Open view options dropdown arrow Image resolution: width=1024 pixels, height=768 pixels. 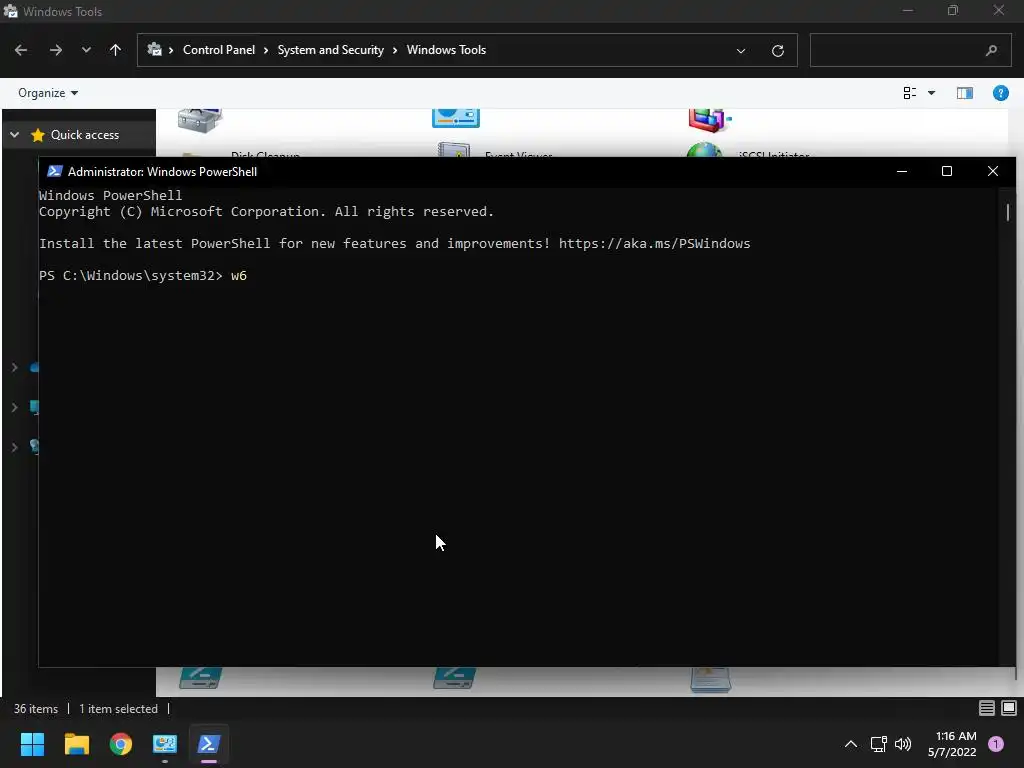click(932, 93)
